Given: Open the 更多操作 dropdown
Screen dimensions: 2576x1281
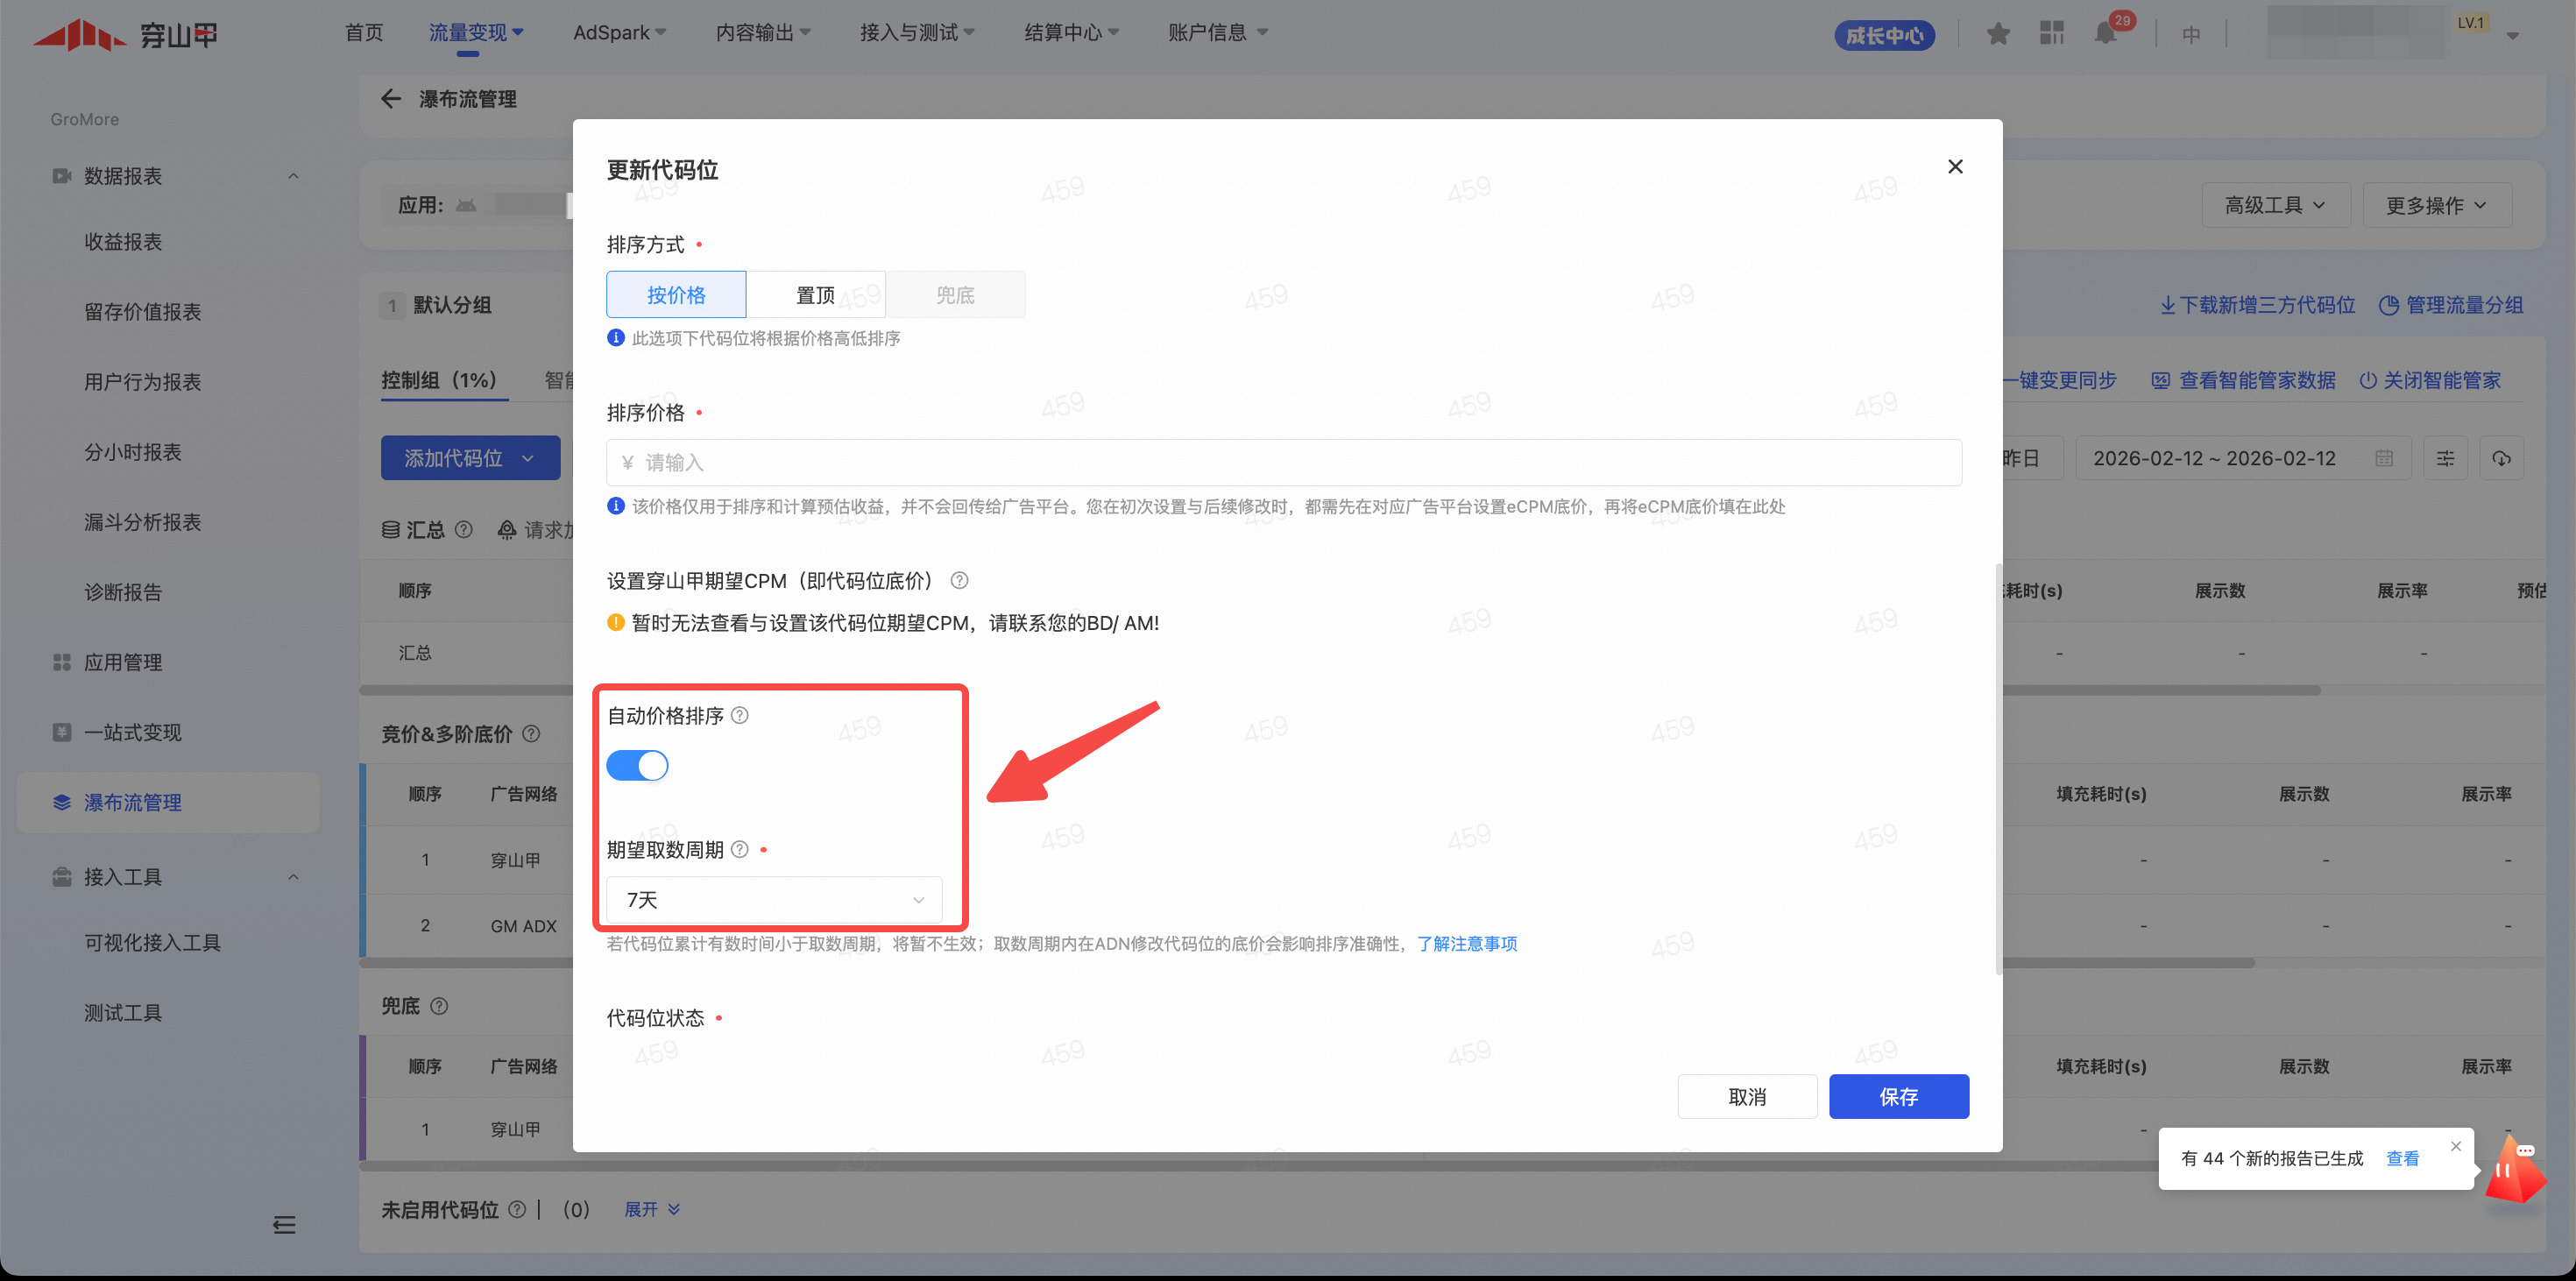Looking at the screenshot, I should 2435,206.
